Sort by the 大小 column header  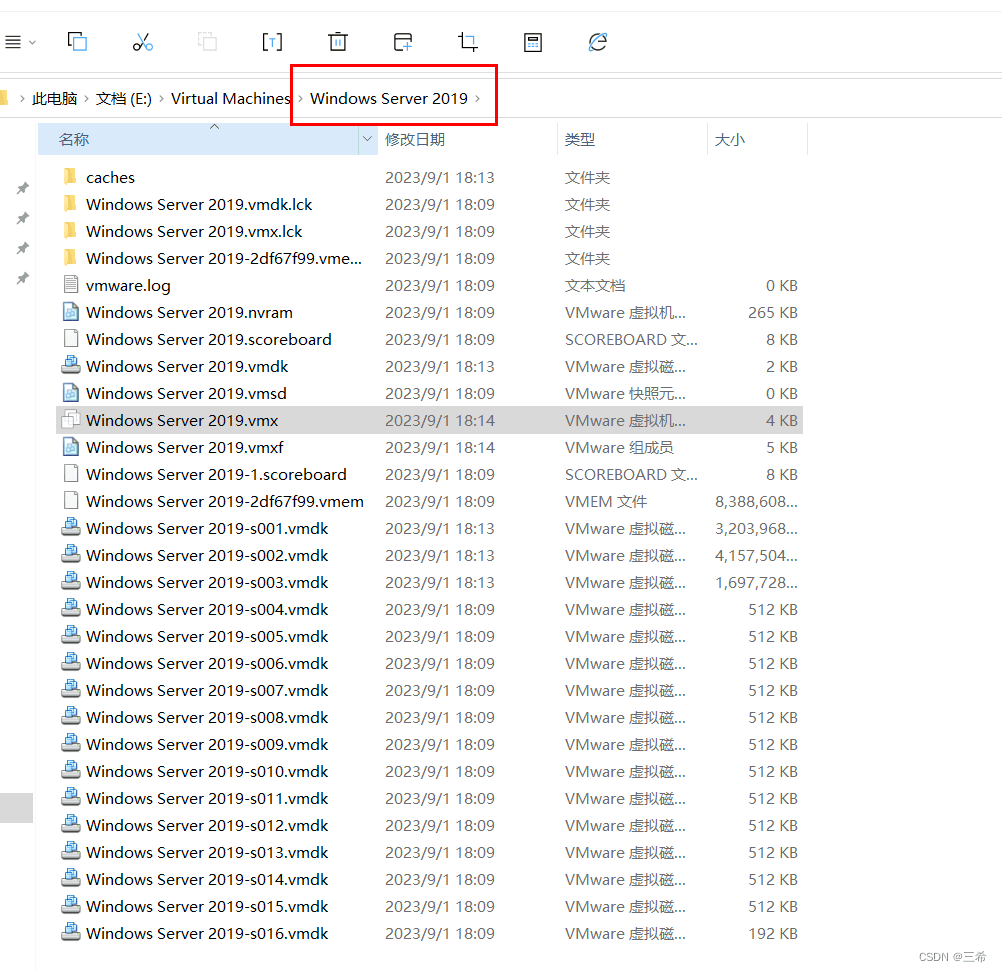click(x=730, y=139)
